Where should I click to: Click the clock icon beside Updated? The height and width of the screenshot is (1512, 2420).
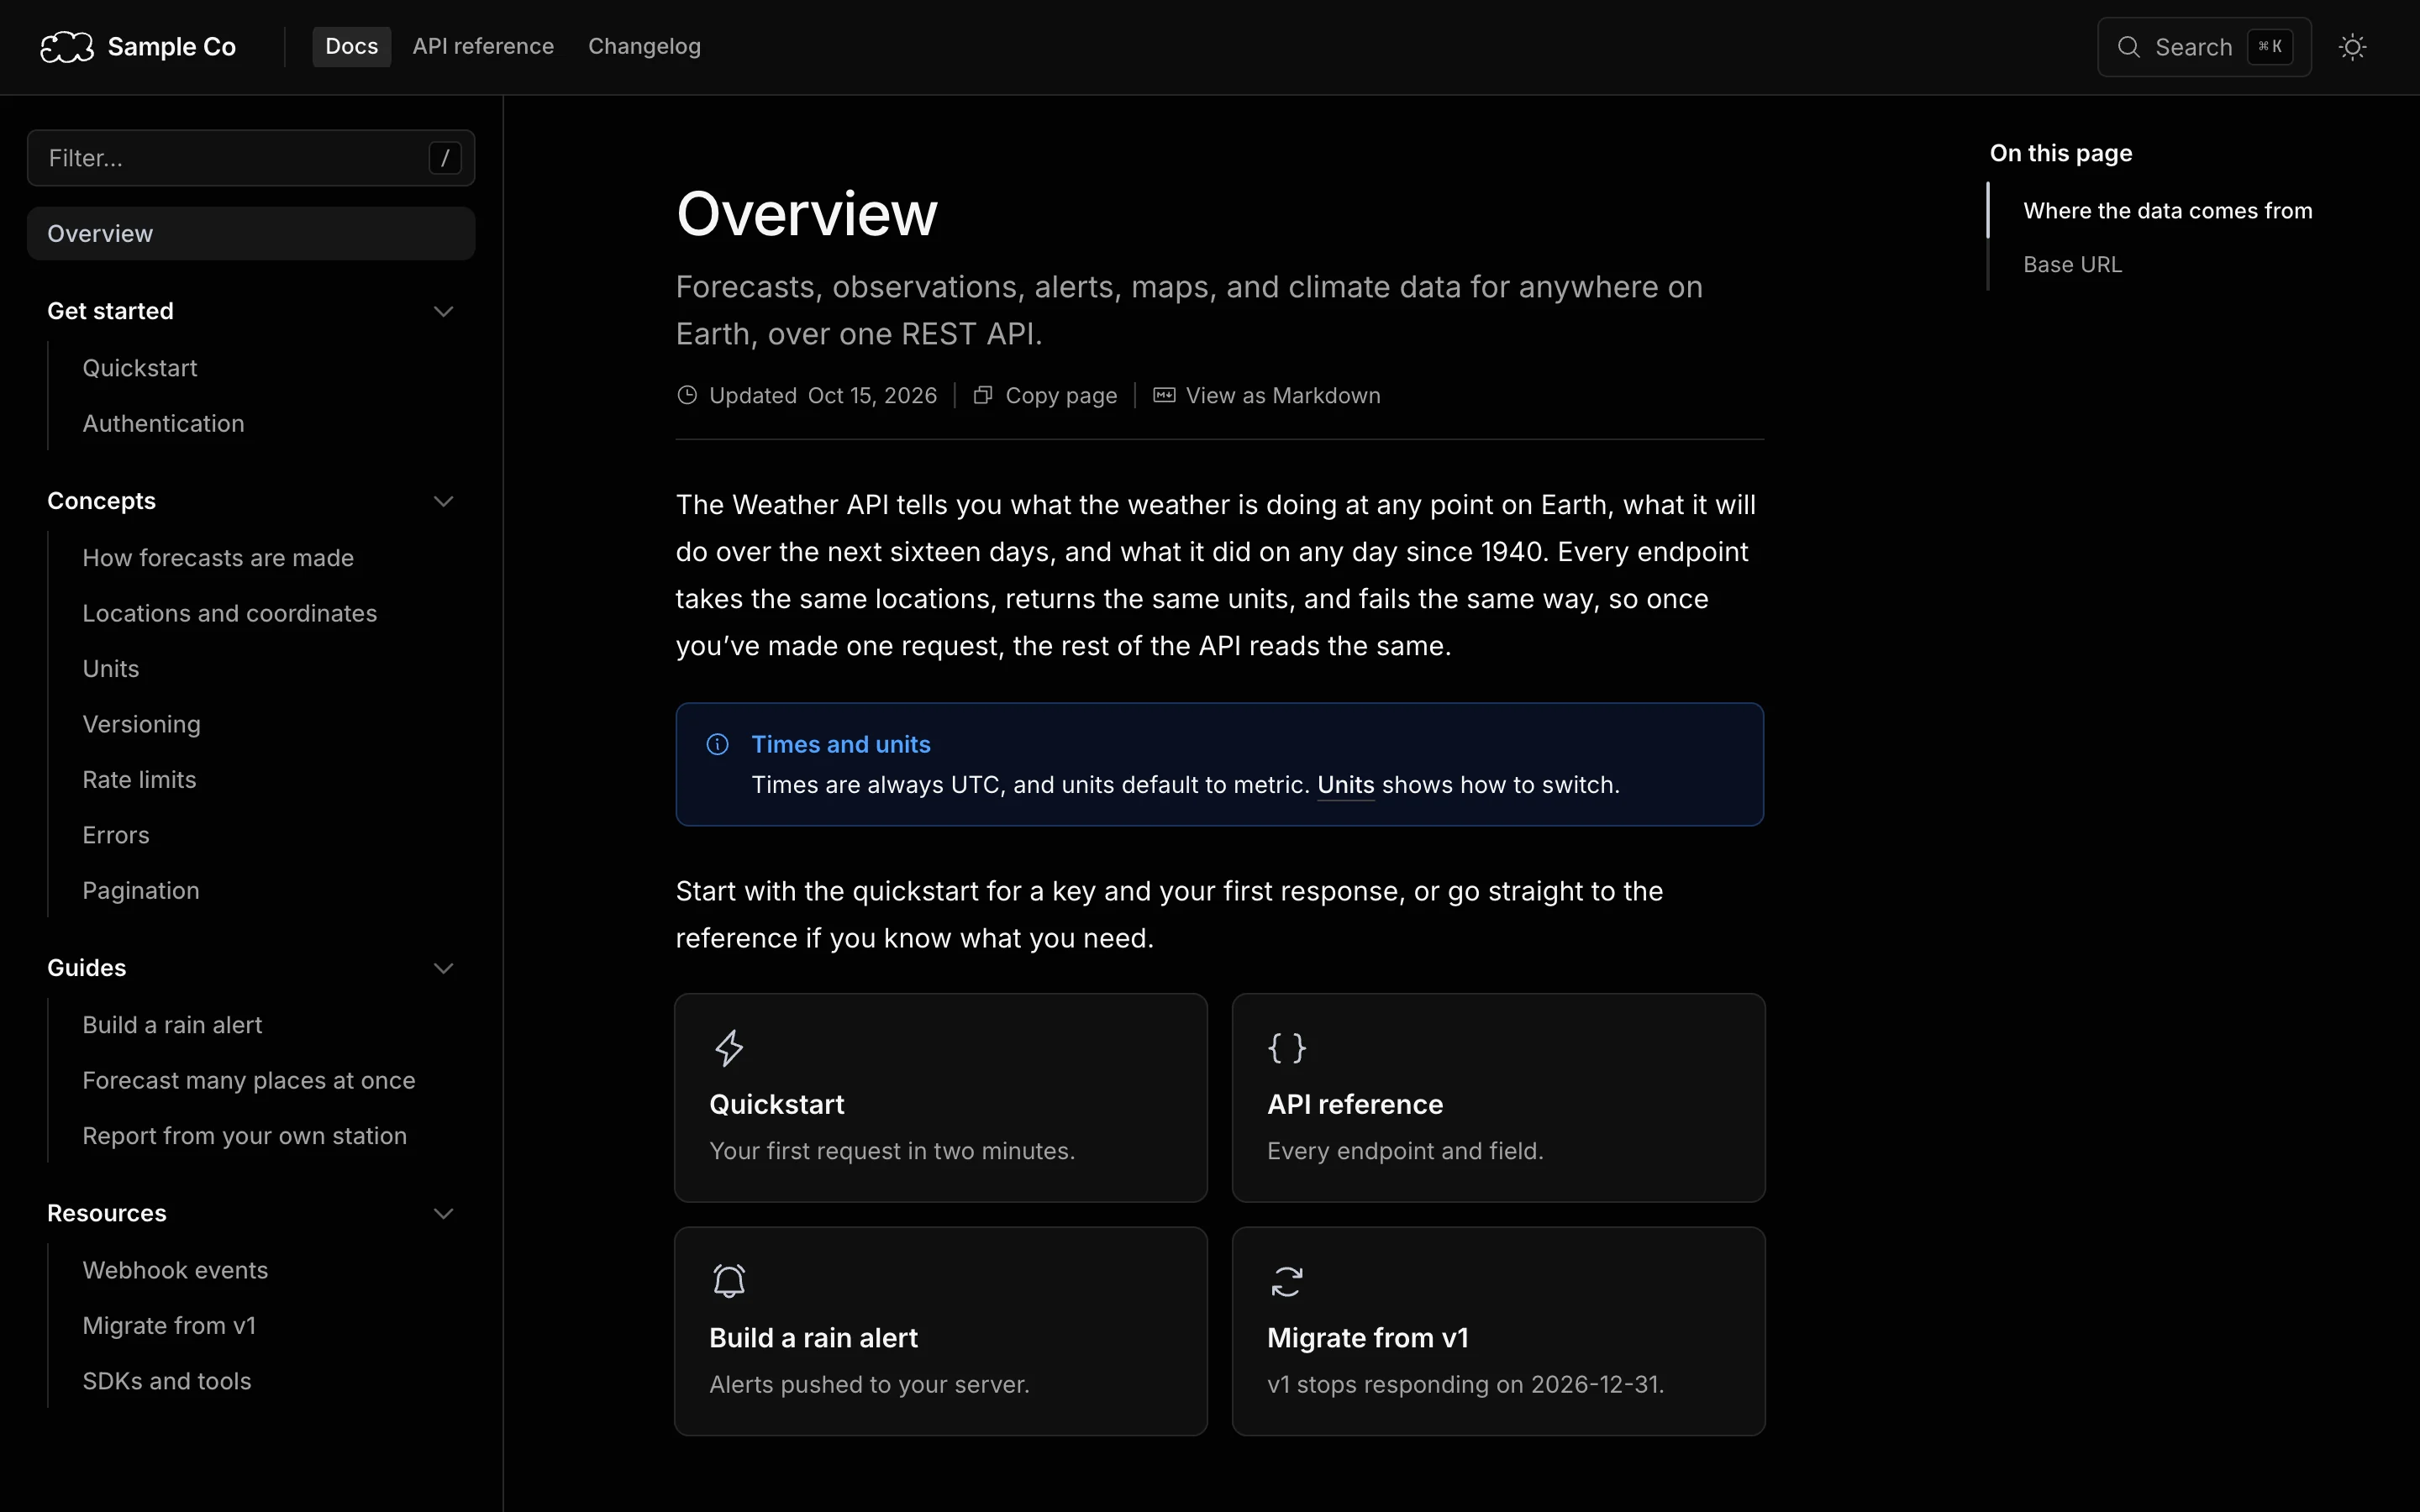pyautogui.click(x=687, y=395)
